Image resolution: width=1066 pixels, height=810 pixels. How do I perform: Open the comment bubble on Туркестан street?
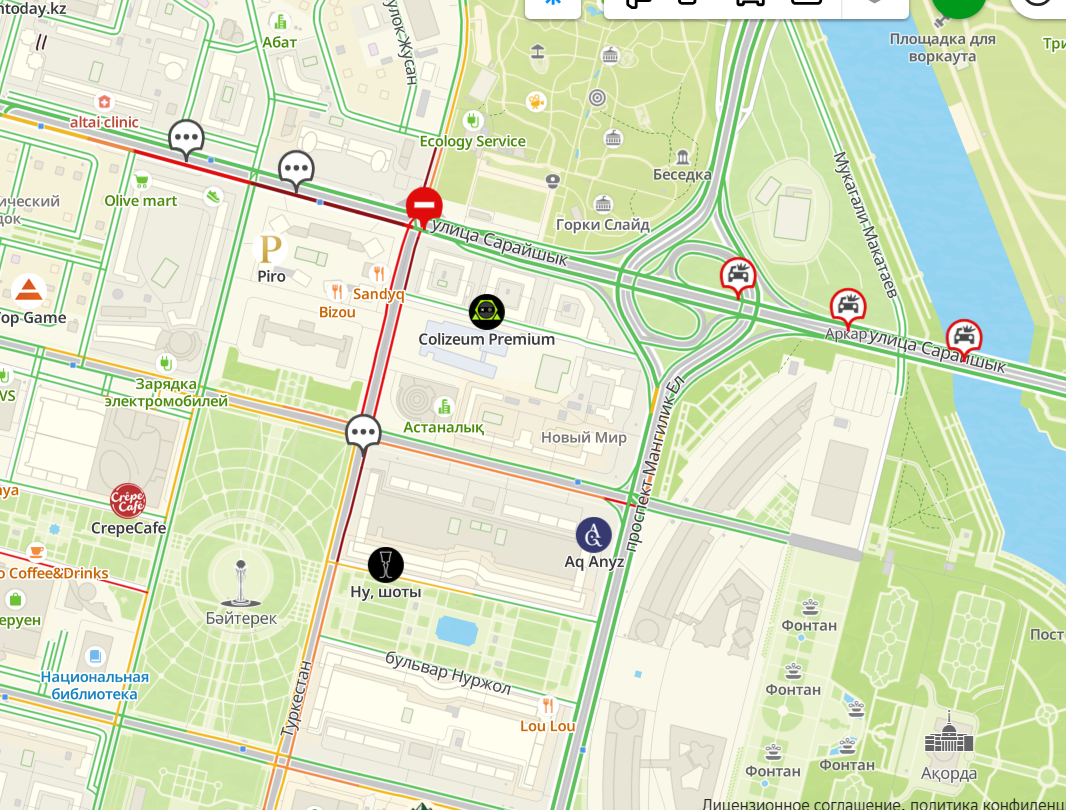pyautogui.click(x=363, y=434)
